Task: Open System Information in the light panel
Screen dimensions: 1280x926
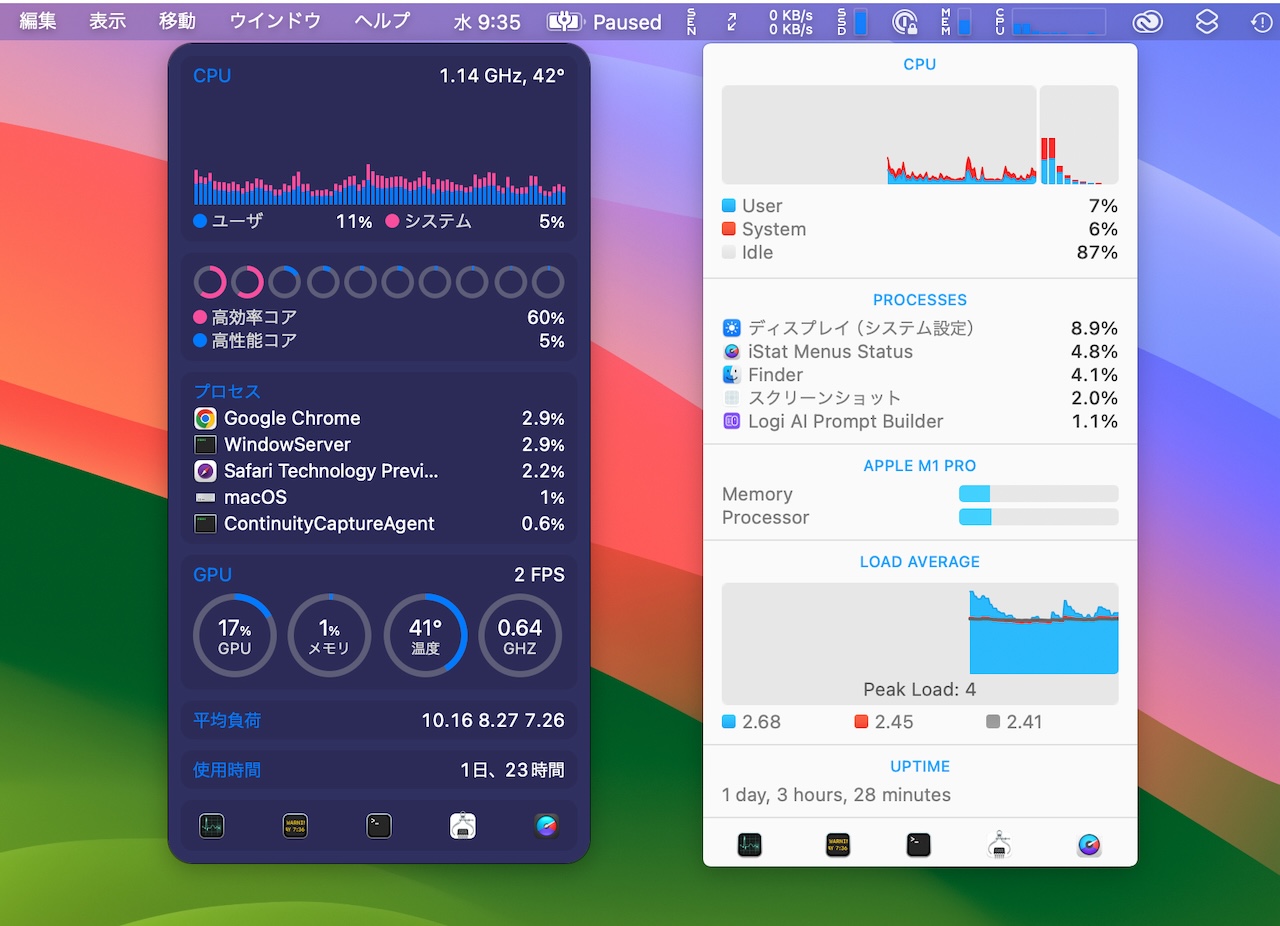Action: tap(1000, 845)
